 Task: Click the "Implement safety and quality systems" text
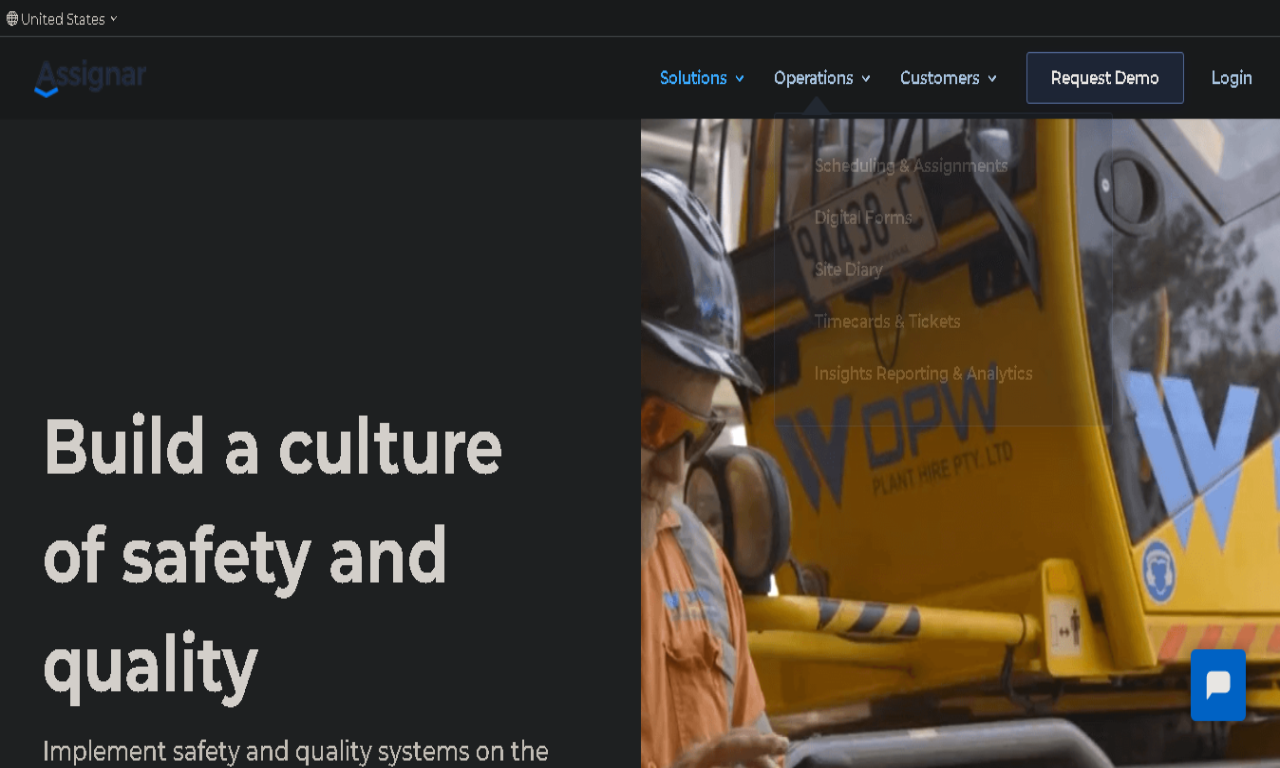pyautogui.click(x=296, y=751)
